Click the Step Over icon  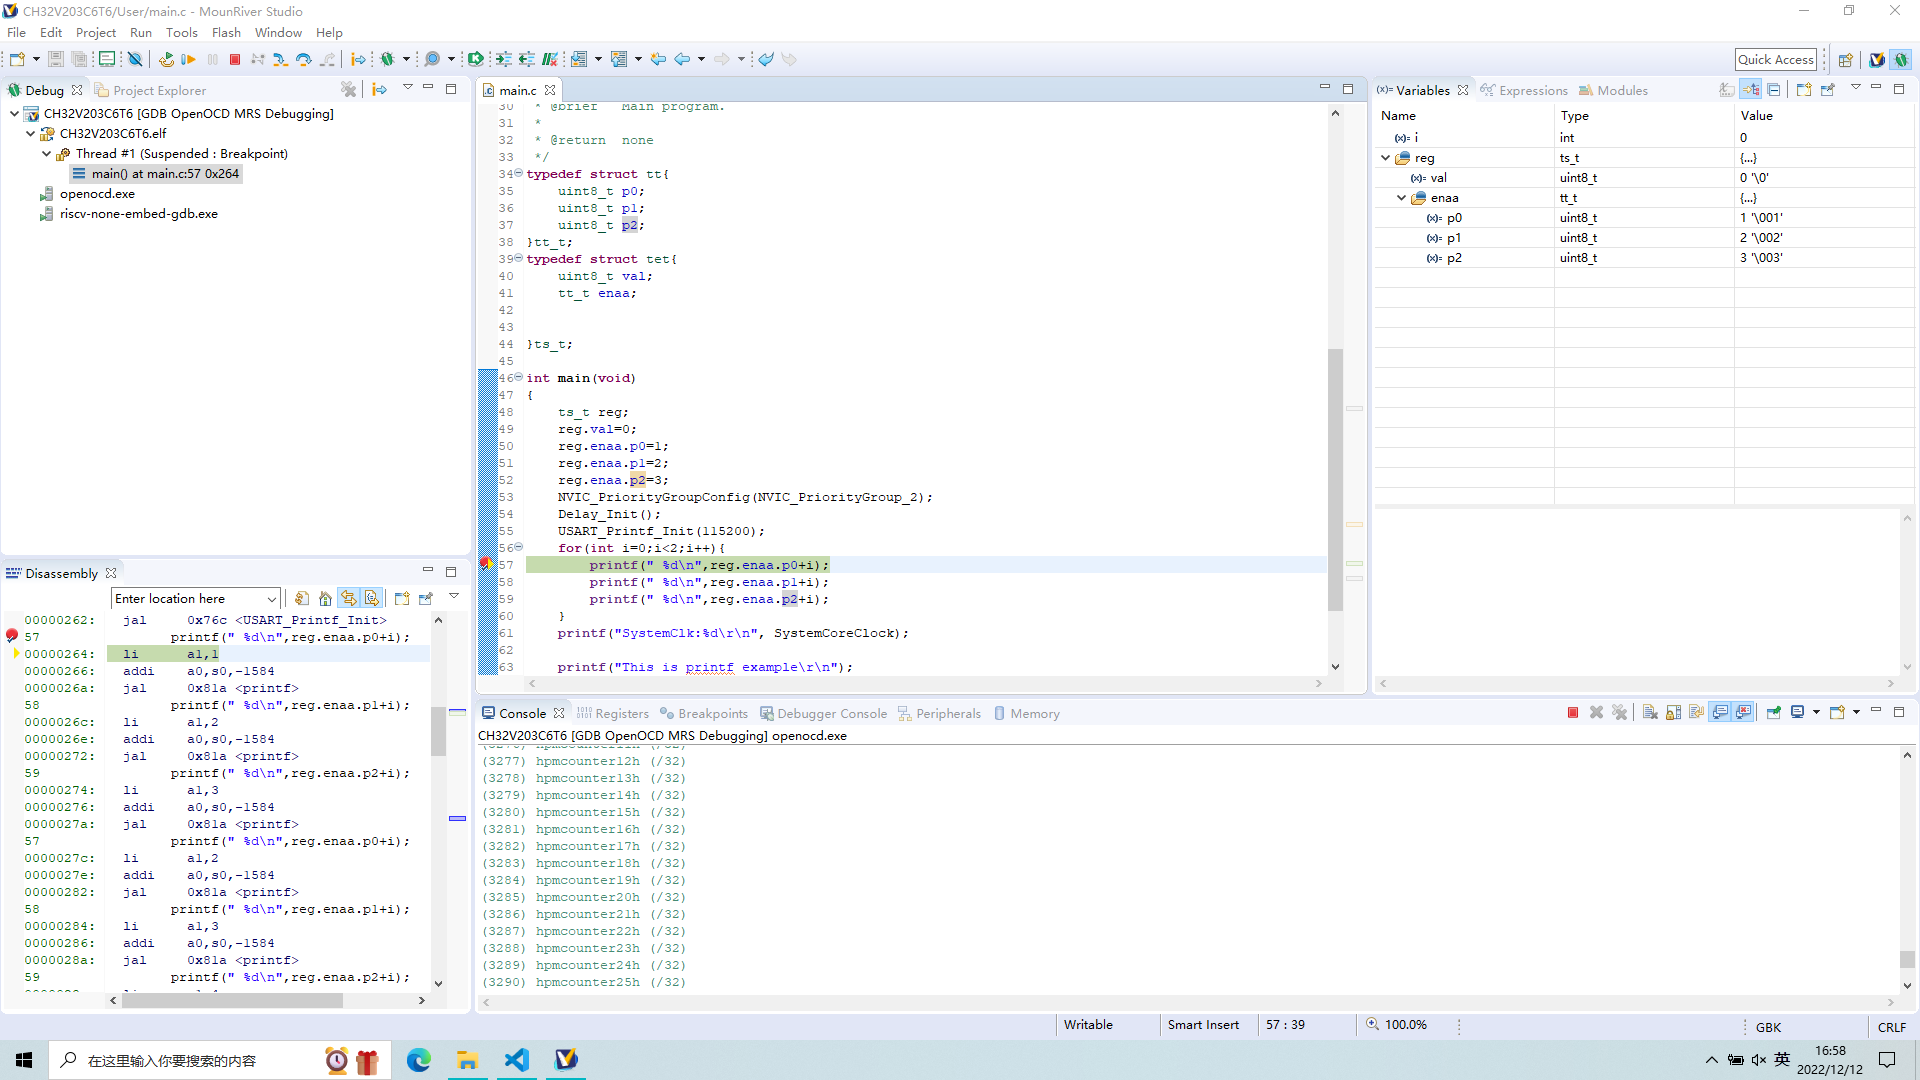tap(304, 60)
